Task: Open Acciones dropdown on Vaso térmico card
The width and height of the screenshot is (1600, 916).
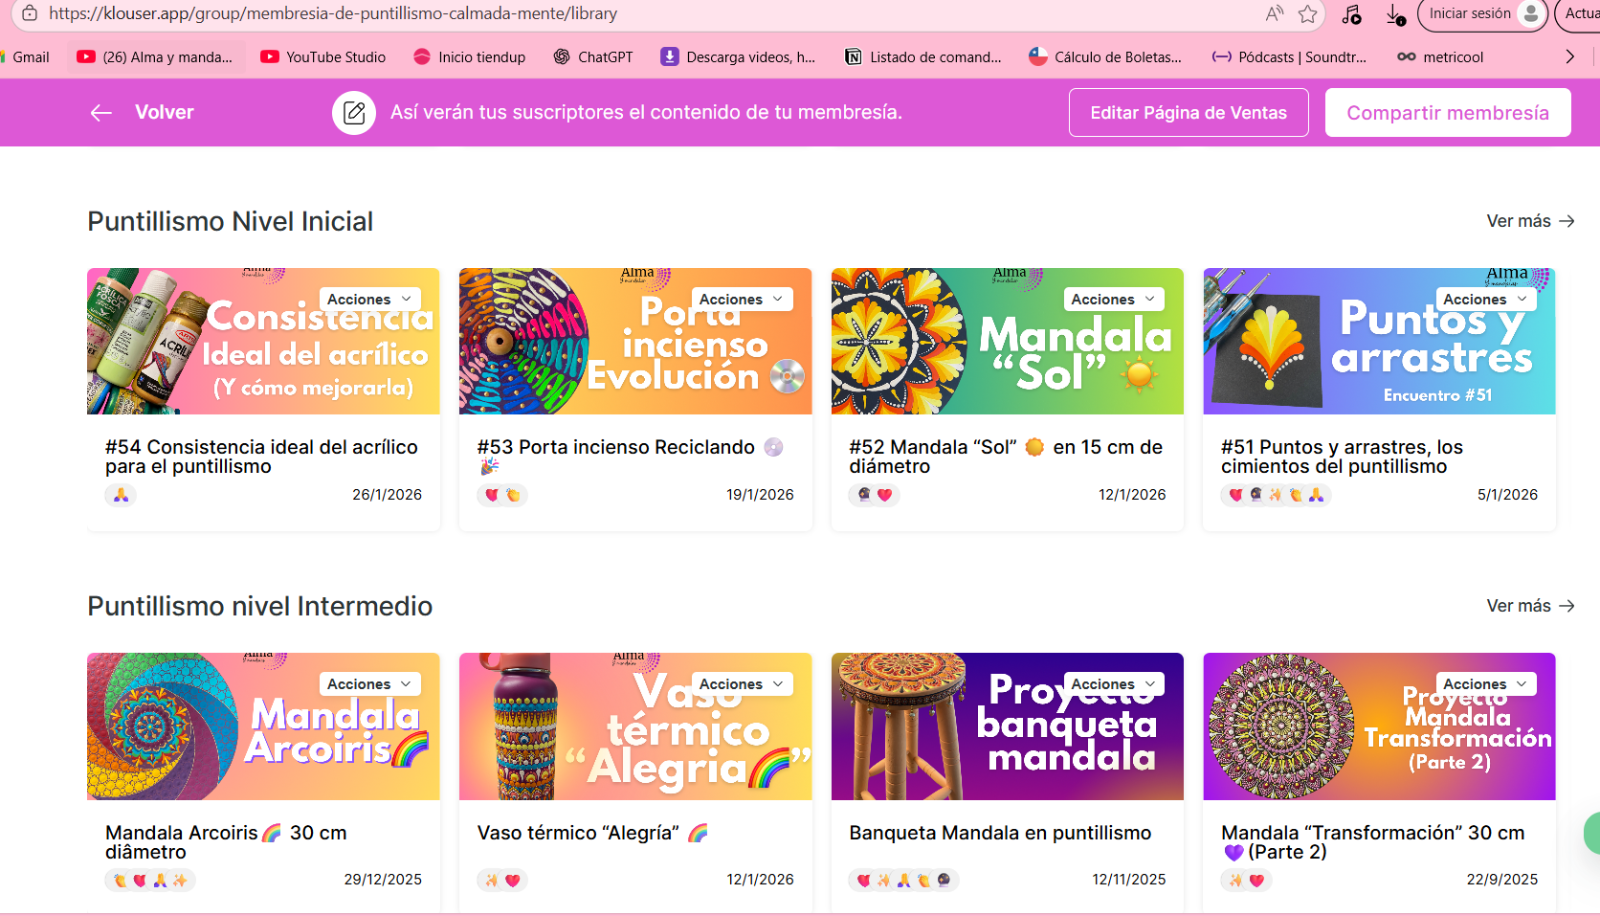Action: coord(741,684)
